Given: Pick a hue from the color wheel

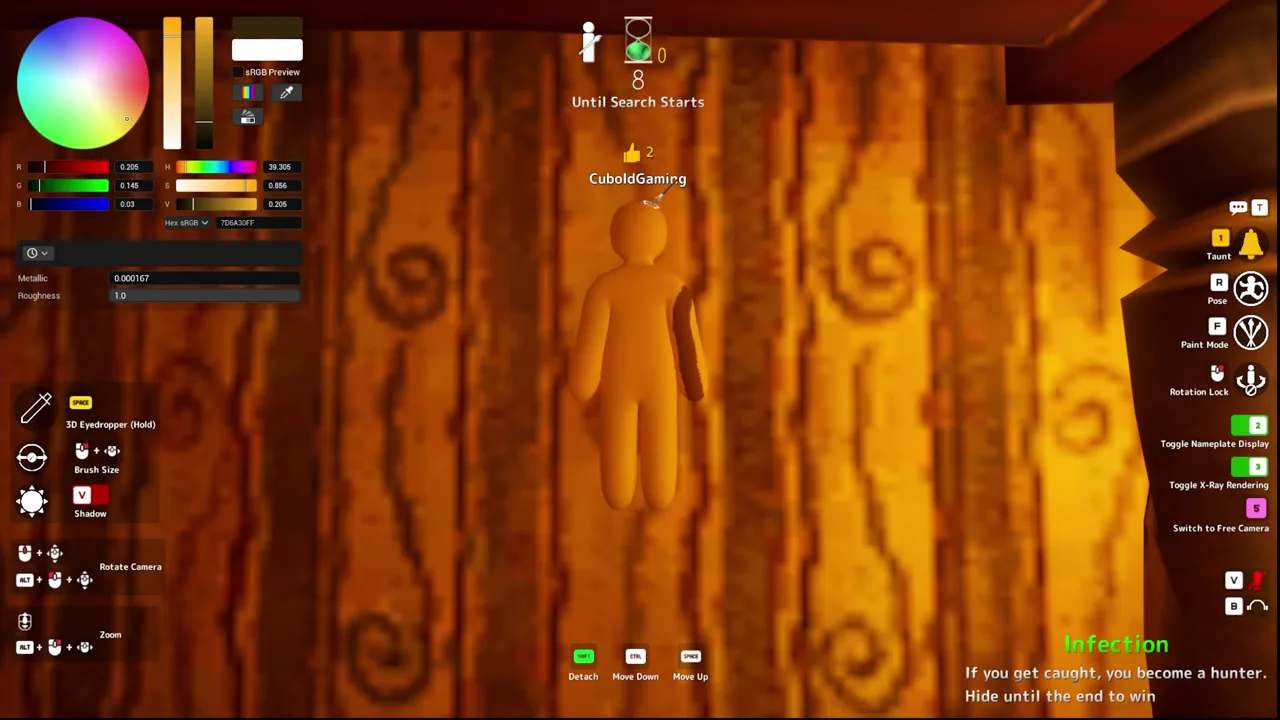Looking at the screenshot, I should pyautogui.click(x=83, y=83).
